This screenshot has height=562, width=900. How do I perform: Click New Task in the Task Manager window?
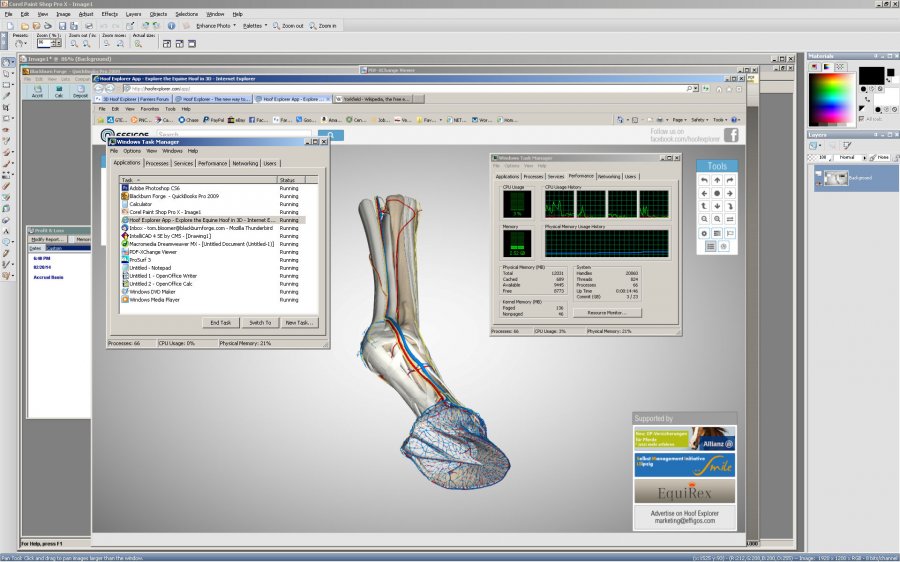(x=299, y=323)
